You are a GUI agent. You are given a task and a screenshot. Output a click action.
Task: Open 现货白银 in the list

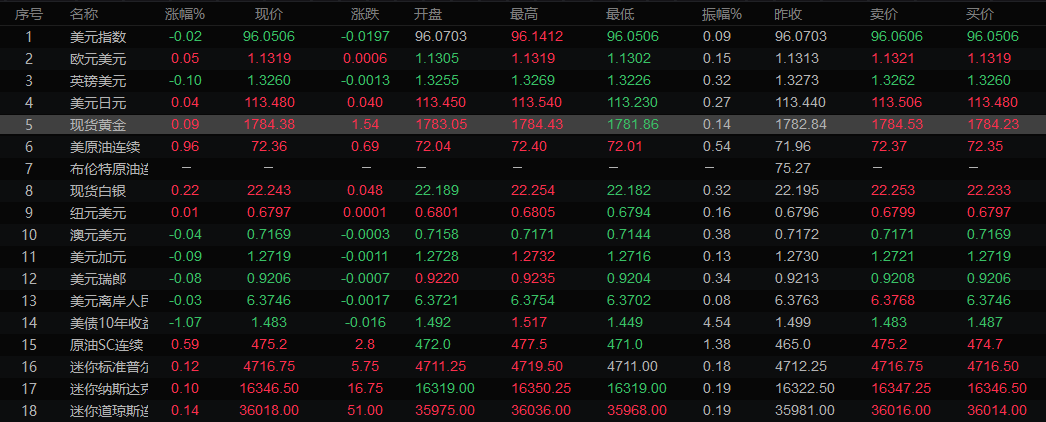click(98, 190)
